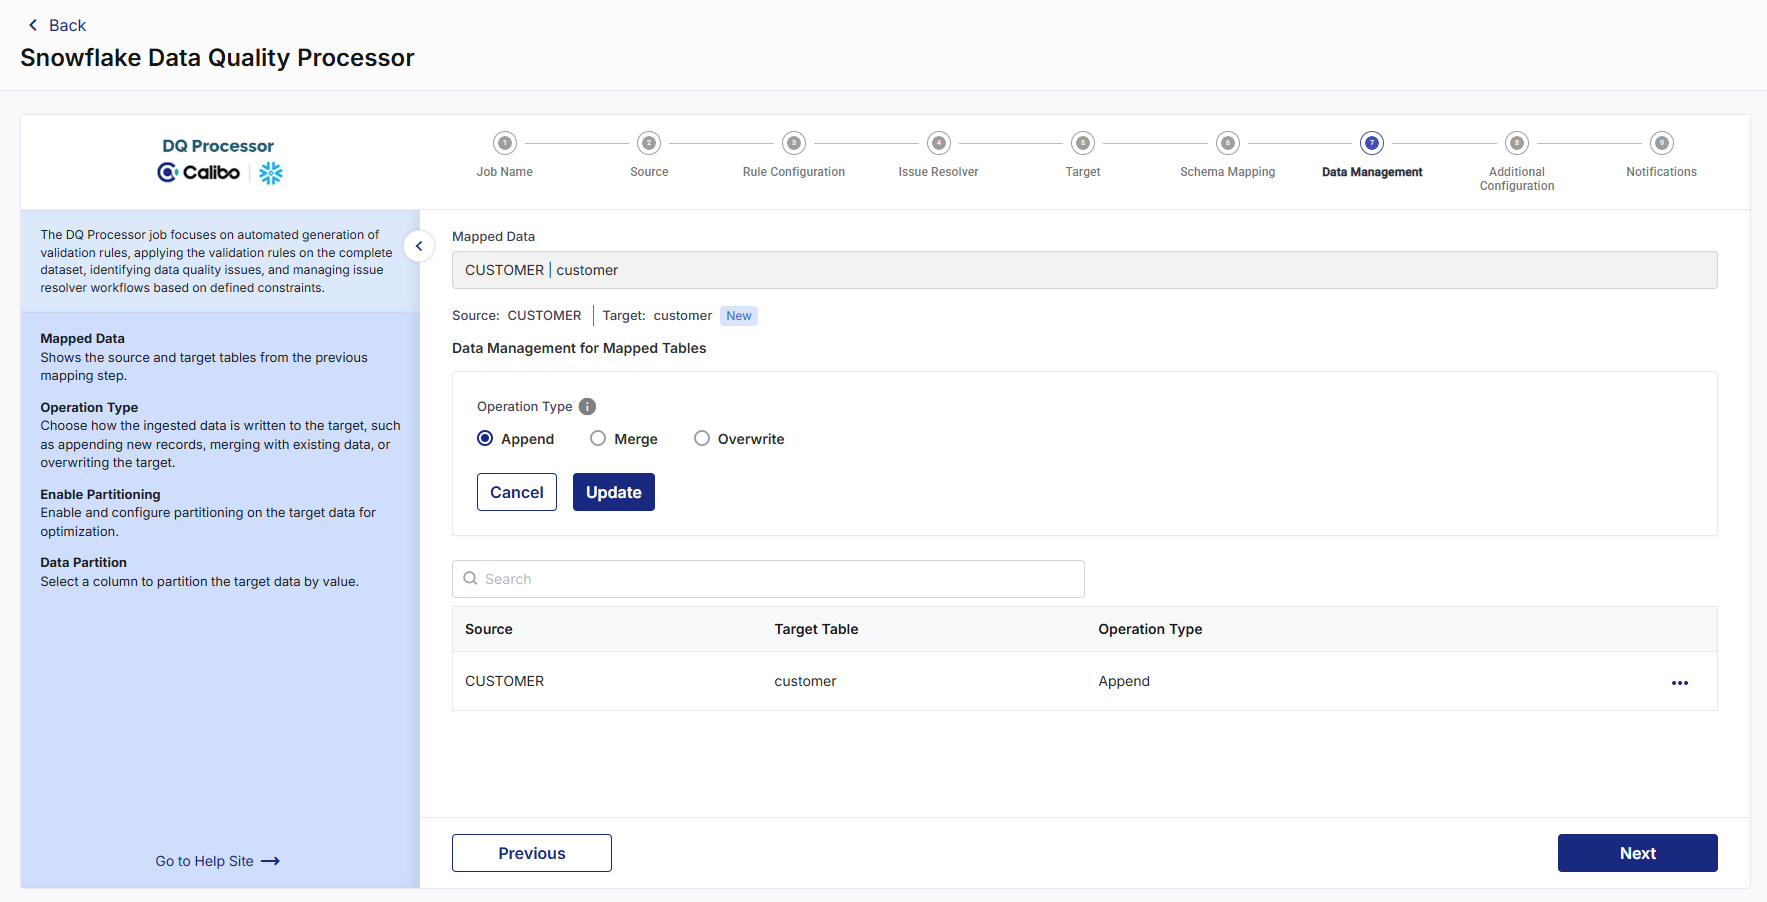1767x902 pixels.
Task: Go to step 5 Target circle
Action: coord(1083,143)
